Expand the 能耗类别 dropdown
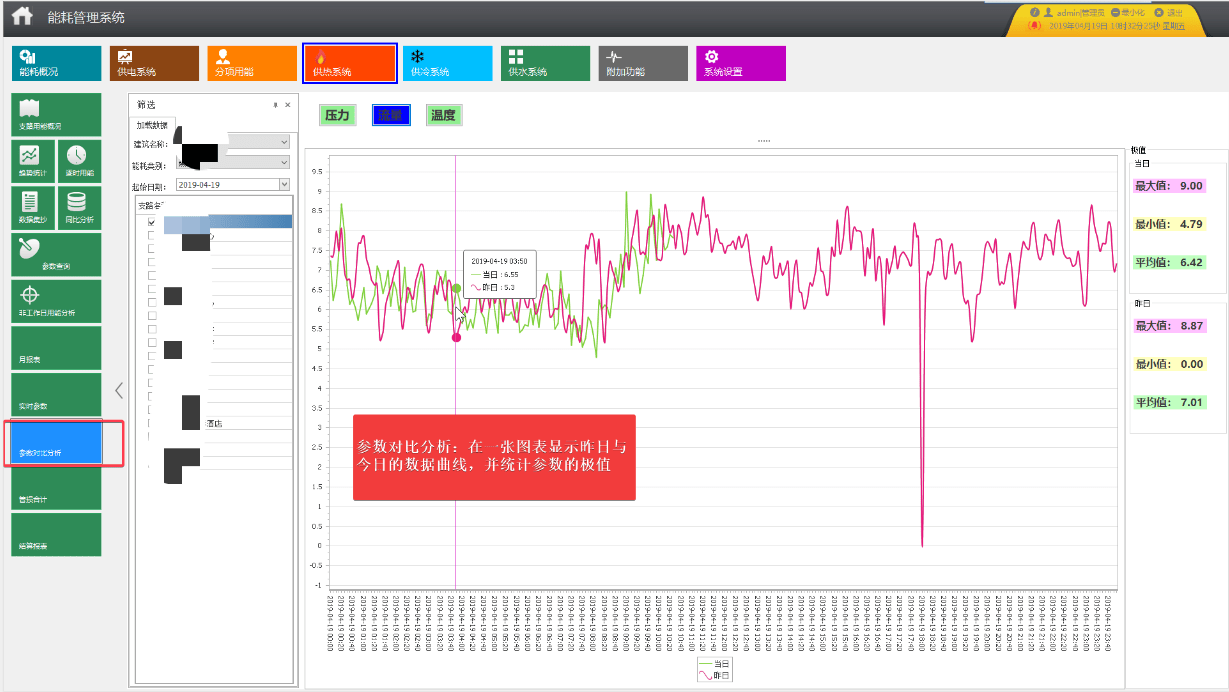The image size is (1229, 692). click(284, 163)
